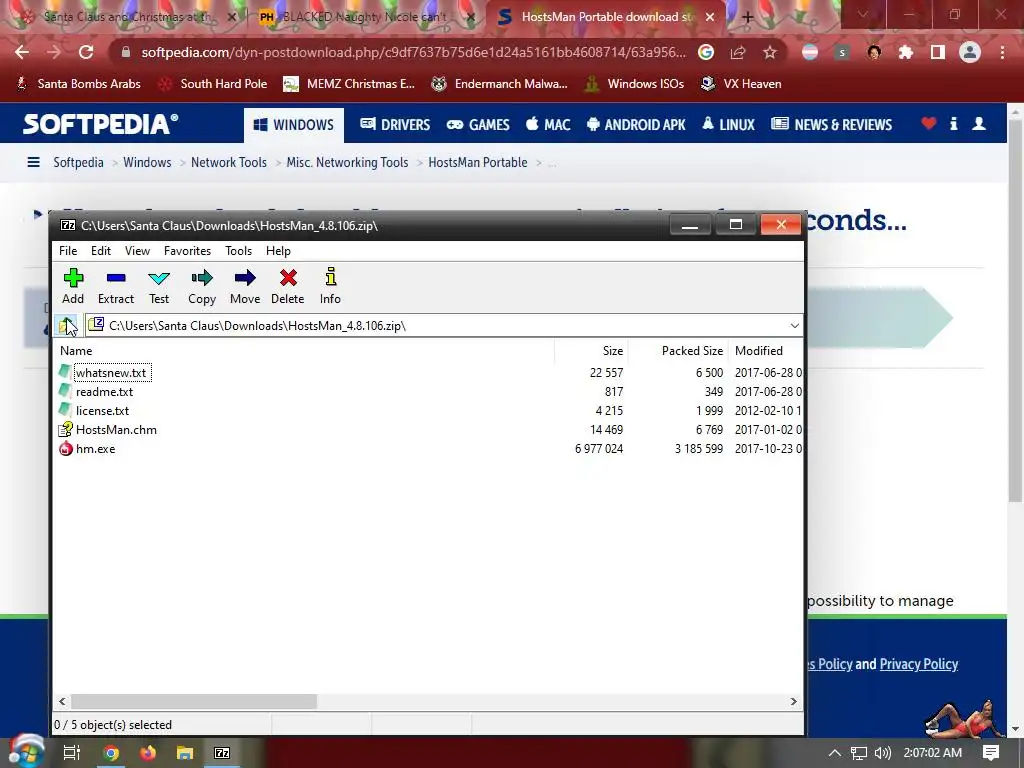Select the WINDOWS tab on Softpedia
The height and width of the screenshot is (768, 1024).
[294, 125]
